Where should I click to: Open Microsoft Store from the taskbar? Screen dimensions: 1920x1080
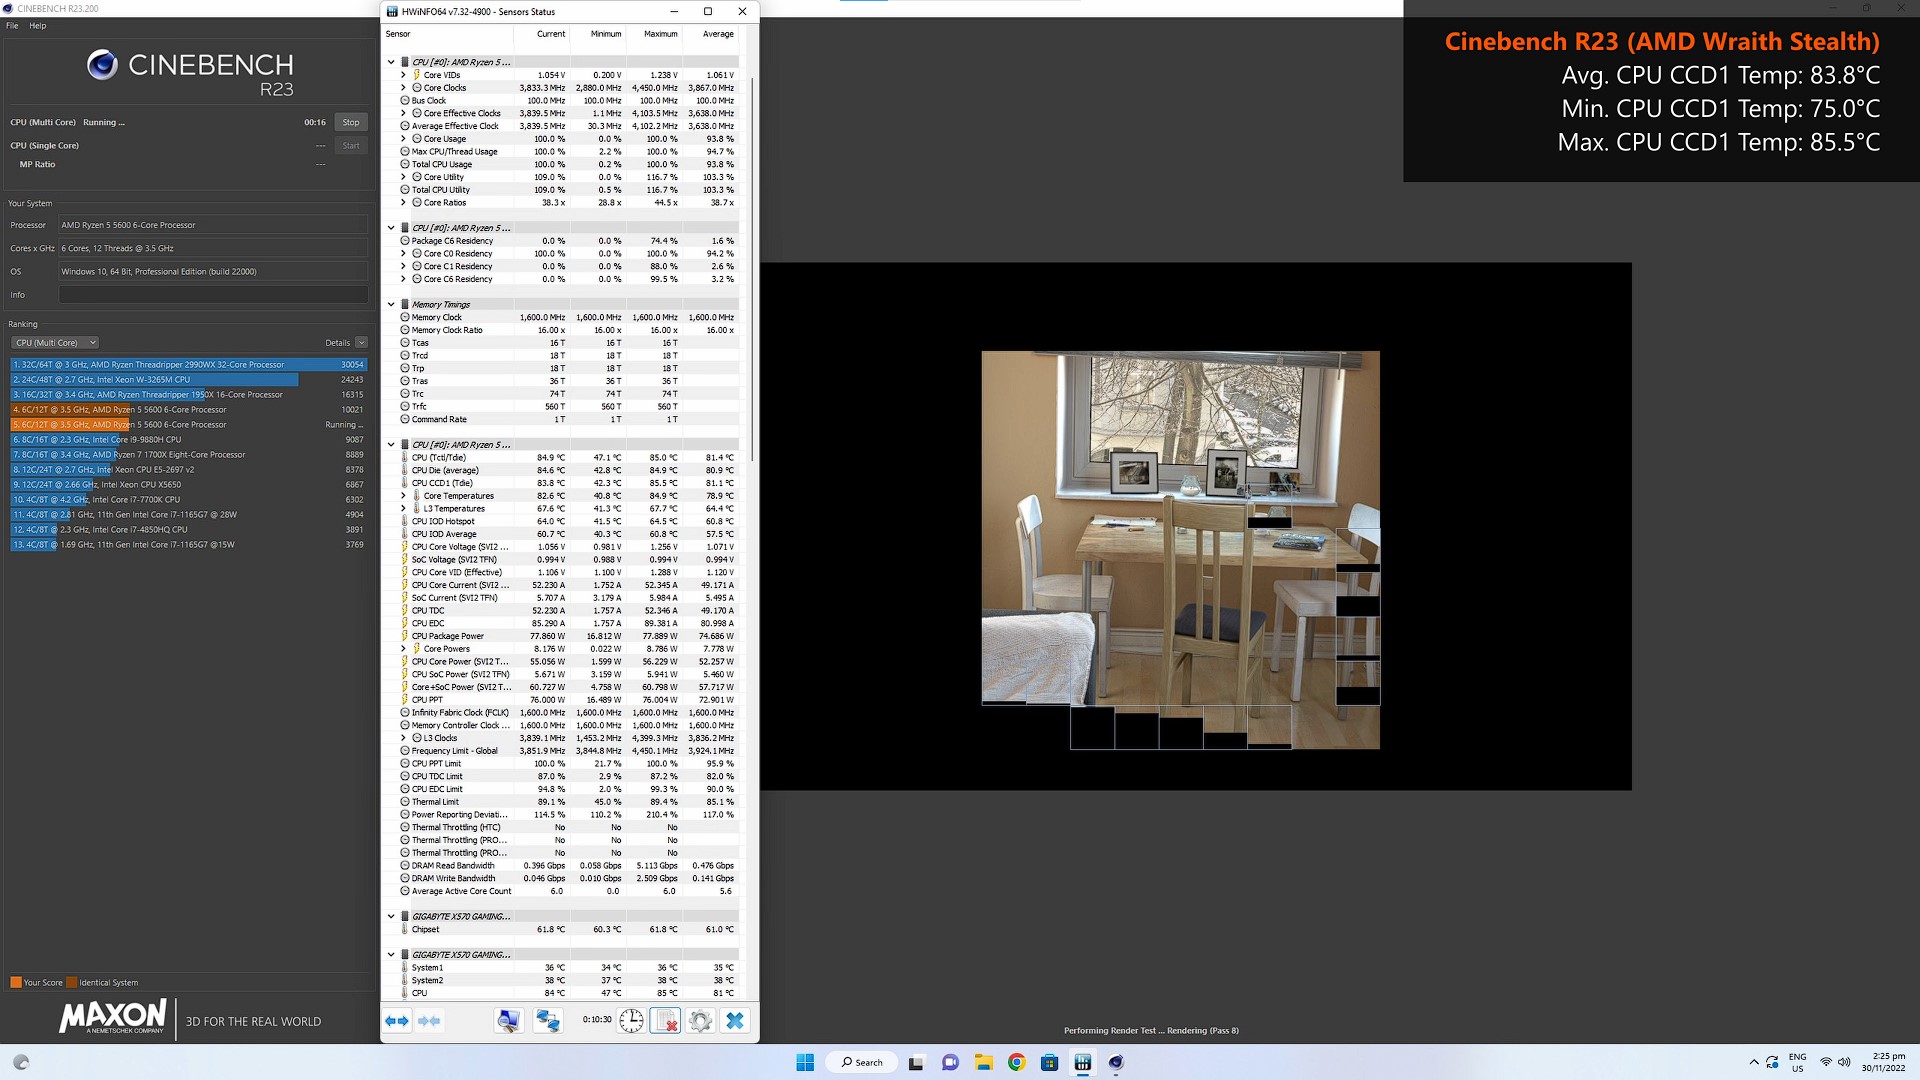tap(1049, 1062)
